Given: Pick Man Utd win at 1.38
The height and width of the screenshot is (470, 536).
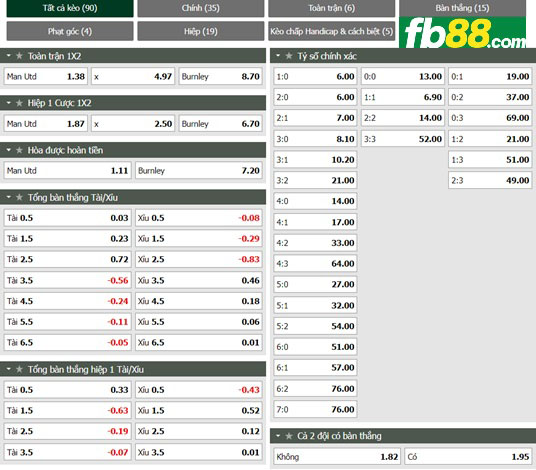Looking at the screenshot, I should 46,76.
